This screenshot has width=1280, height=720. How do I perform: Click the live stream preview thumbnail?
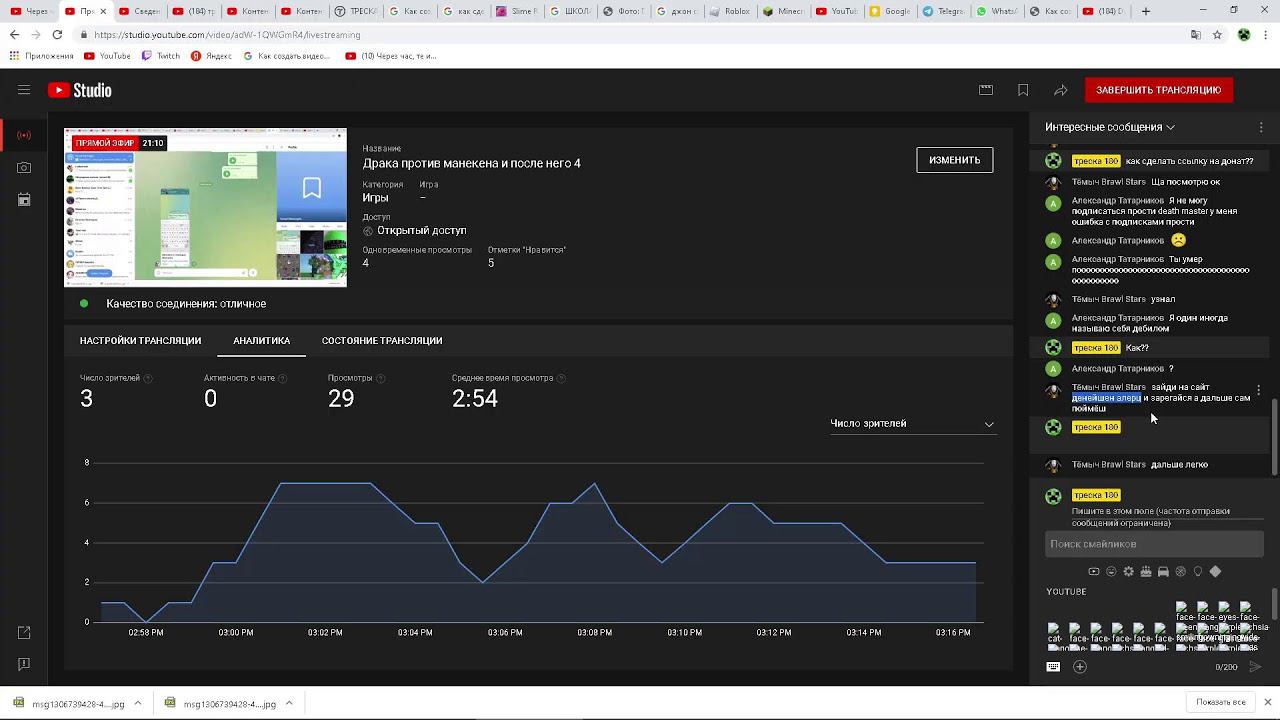(x=206, y=208)
